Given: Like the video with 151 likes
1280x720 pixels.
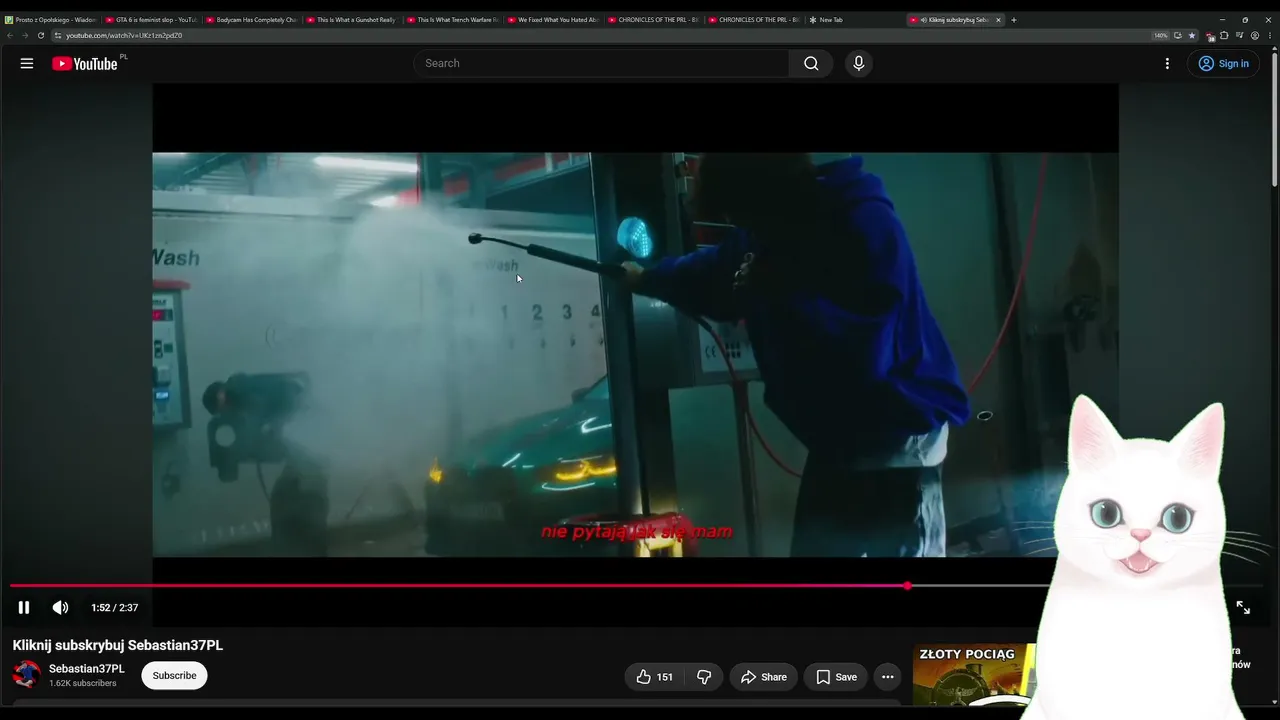Looking at the screenshot, I should [x=654, y=677].
